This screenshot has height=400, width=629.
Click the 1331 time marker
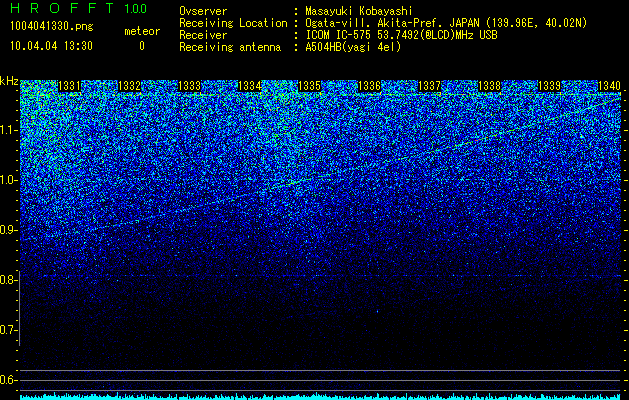[x=69, y=86]
